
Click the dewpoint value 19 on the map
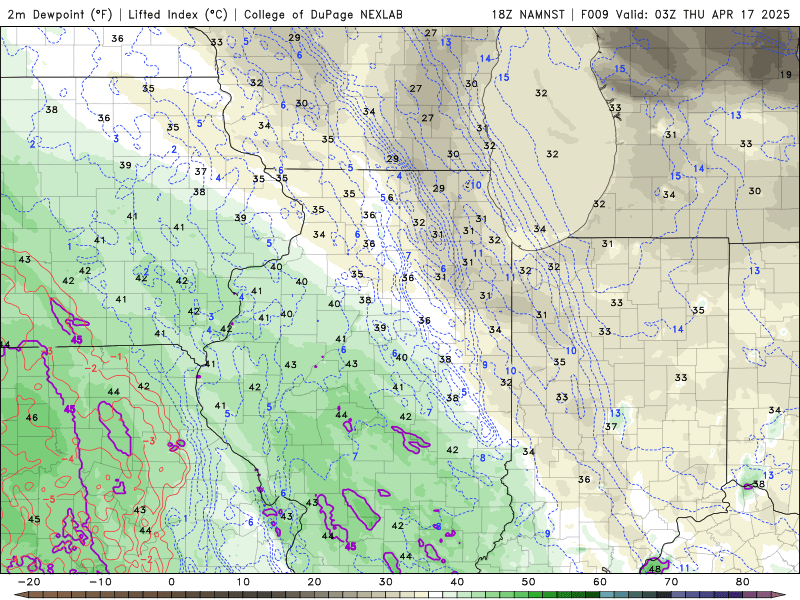tap(785, 74)
